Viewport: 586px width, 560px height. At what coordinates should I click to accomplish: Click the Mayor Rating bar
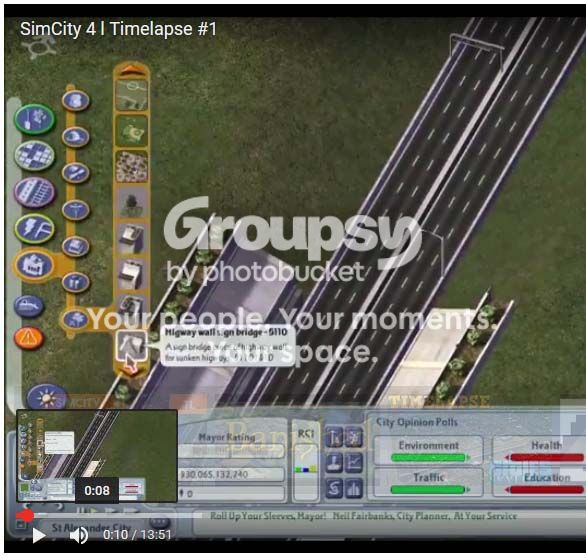tap(231, 452)
